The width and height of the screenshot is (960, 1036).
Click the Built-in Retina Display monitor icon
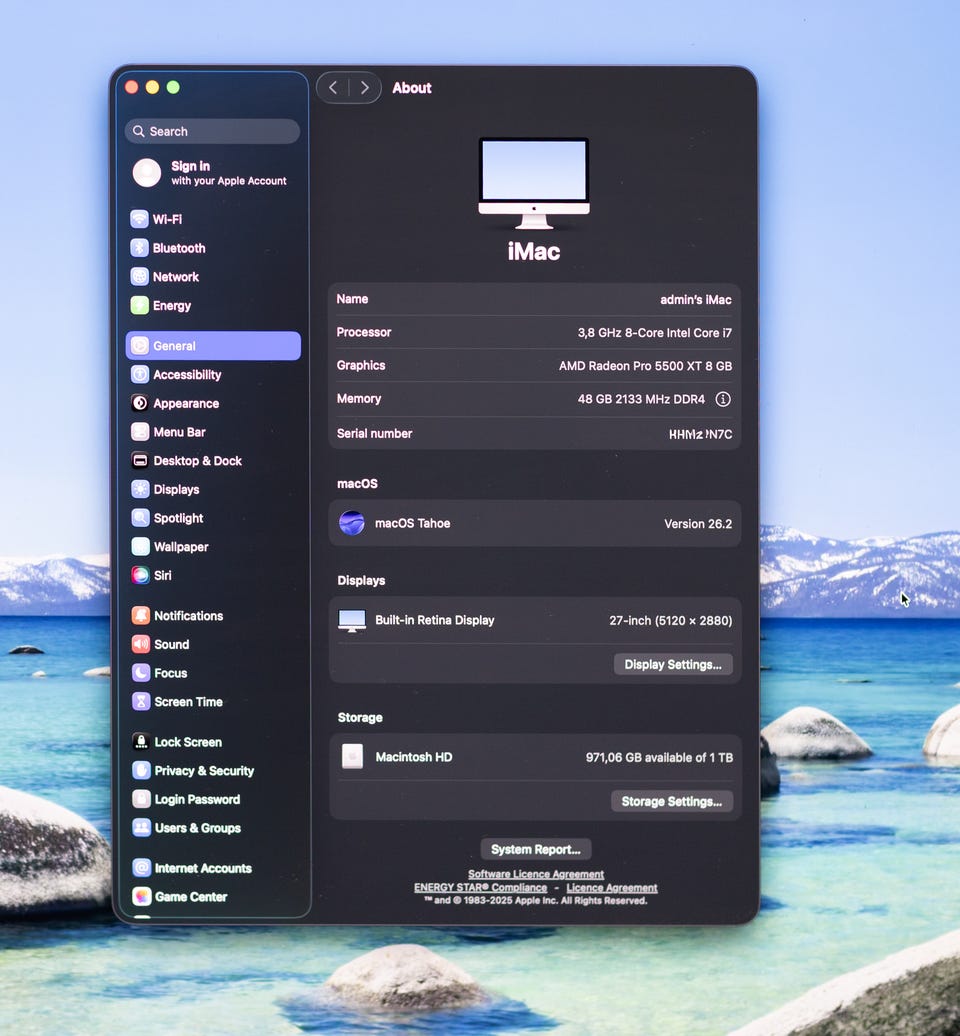point(351,620)
